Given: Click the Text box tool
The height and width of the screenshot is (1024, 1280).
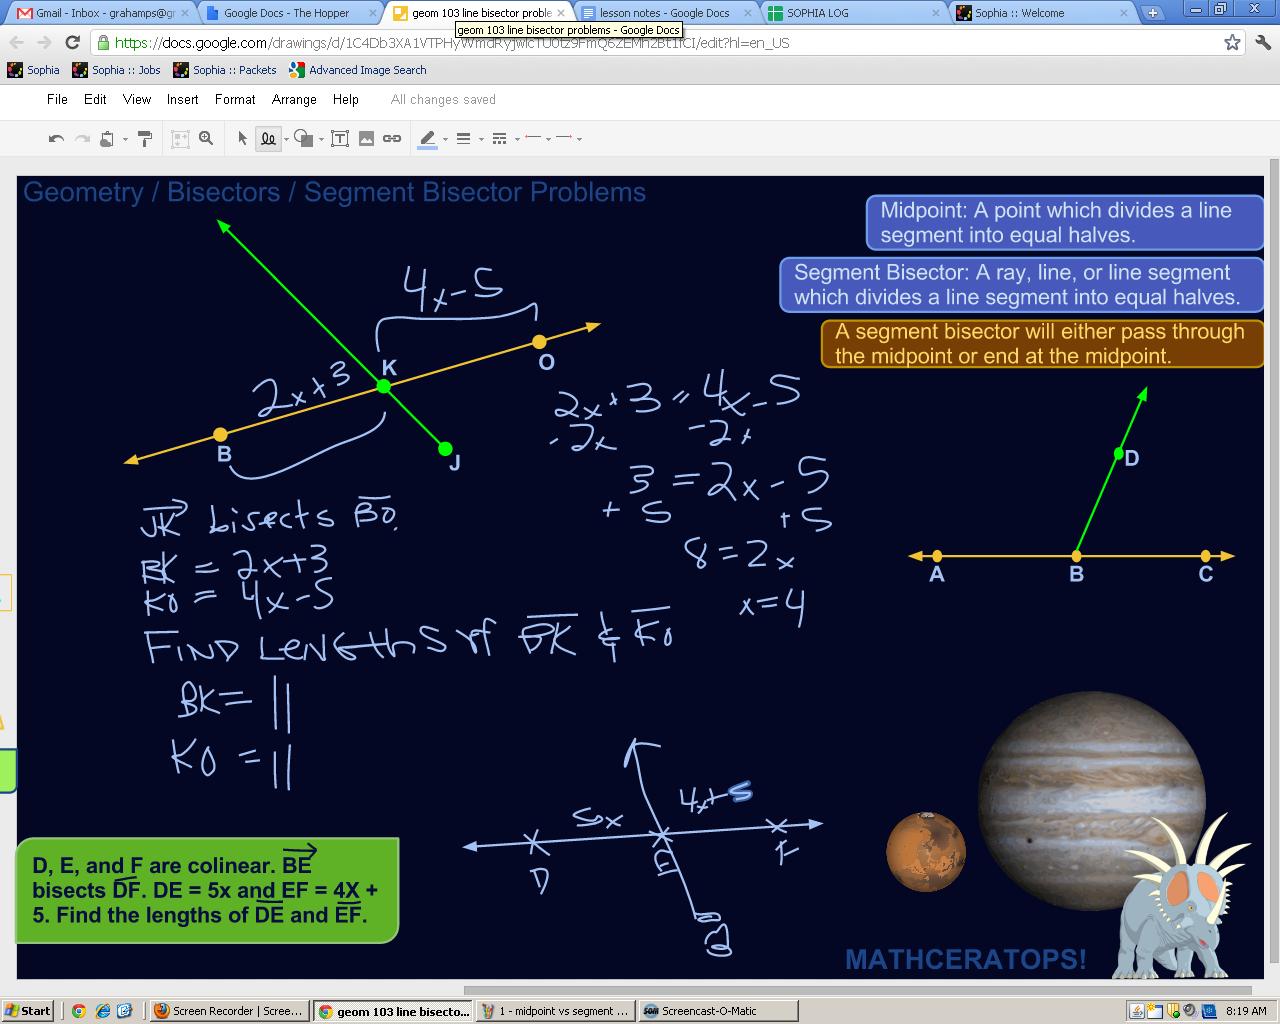Looking at the screenshot, I should point(340,139).
